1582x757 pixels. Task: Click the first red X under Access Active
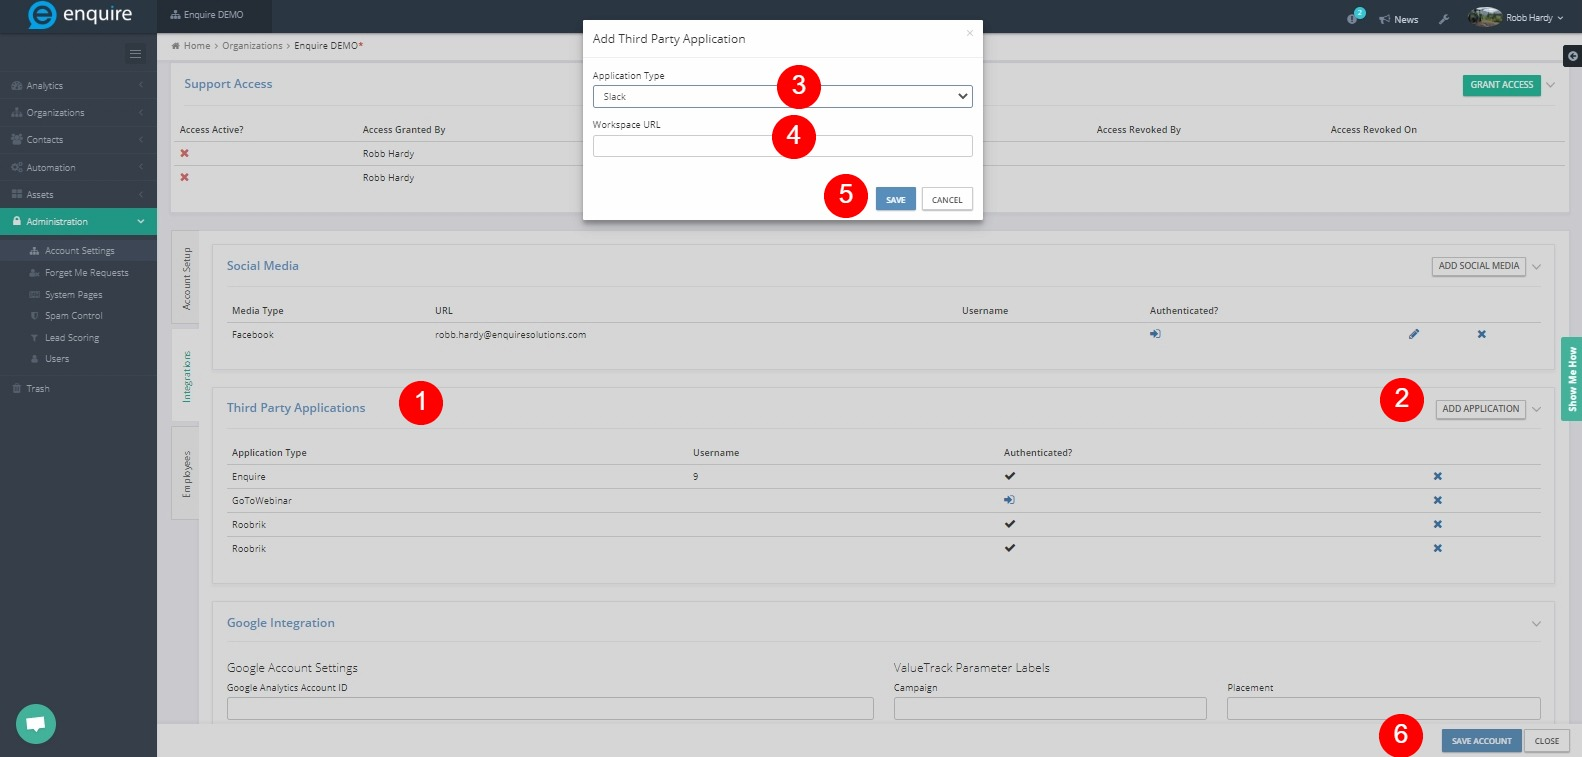click(x=184, y=153)
